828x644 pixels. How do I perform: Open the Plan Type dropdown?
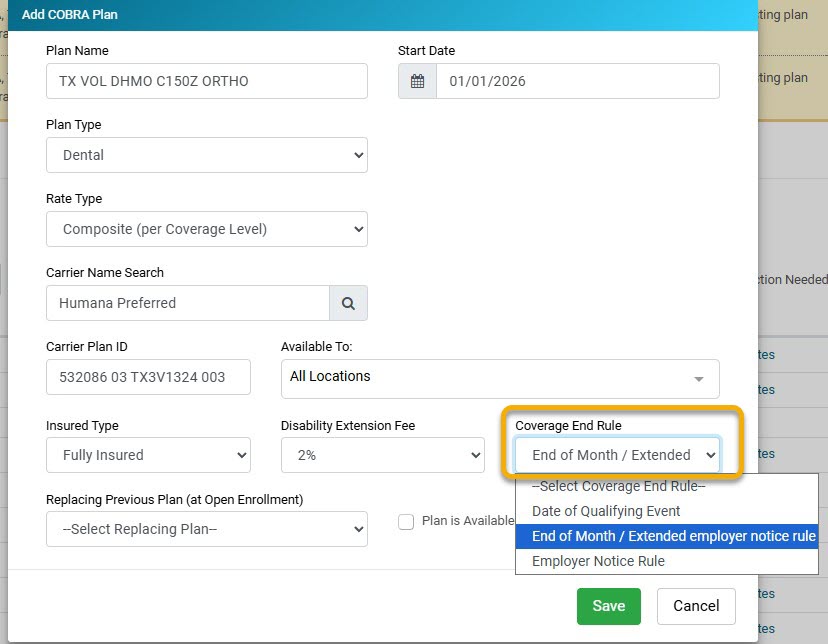click(x=206, y=155)
